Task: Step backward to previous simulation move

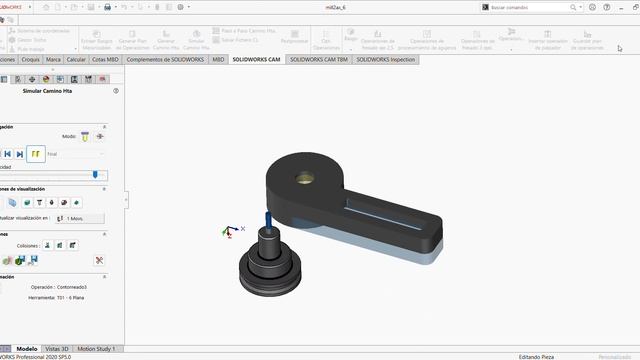Action: (8, 154)
